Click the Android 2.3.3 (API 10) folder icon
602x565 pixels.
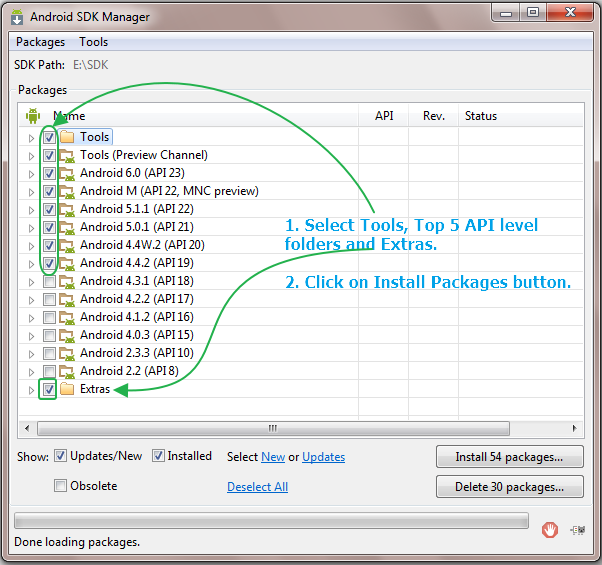point(67,353)
